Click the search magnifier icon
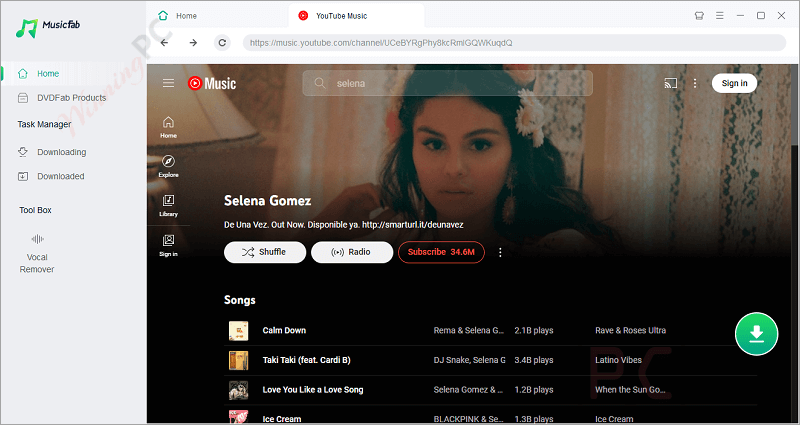Screen dimensions: 800x425 tap(320, 83)
